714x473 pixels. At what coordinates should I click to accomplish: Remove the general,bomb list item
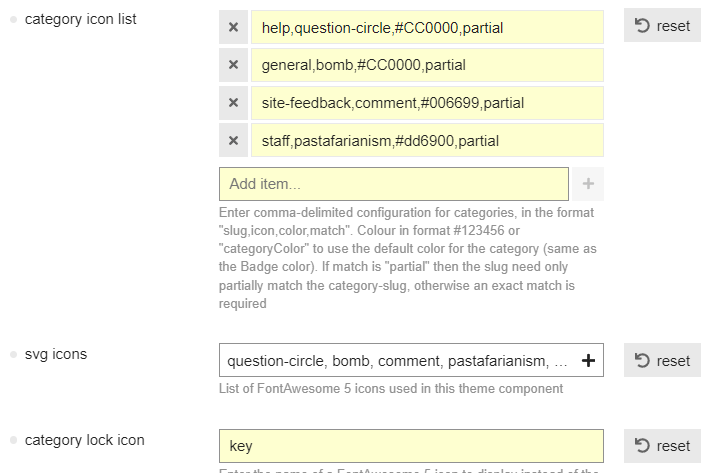coord(233,65)
